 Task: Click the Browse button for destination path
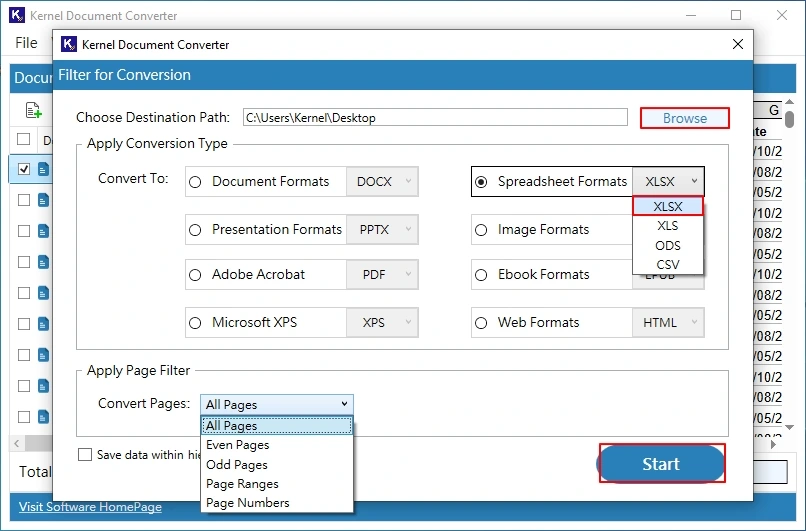coord(684,118)
